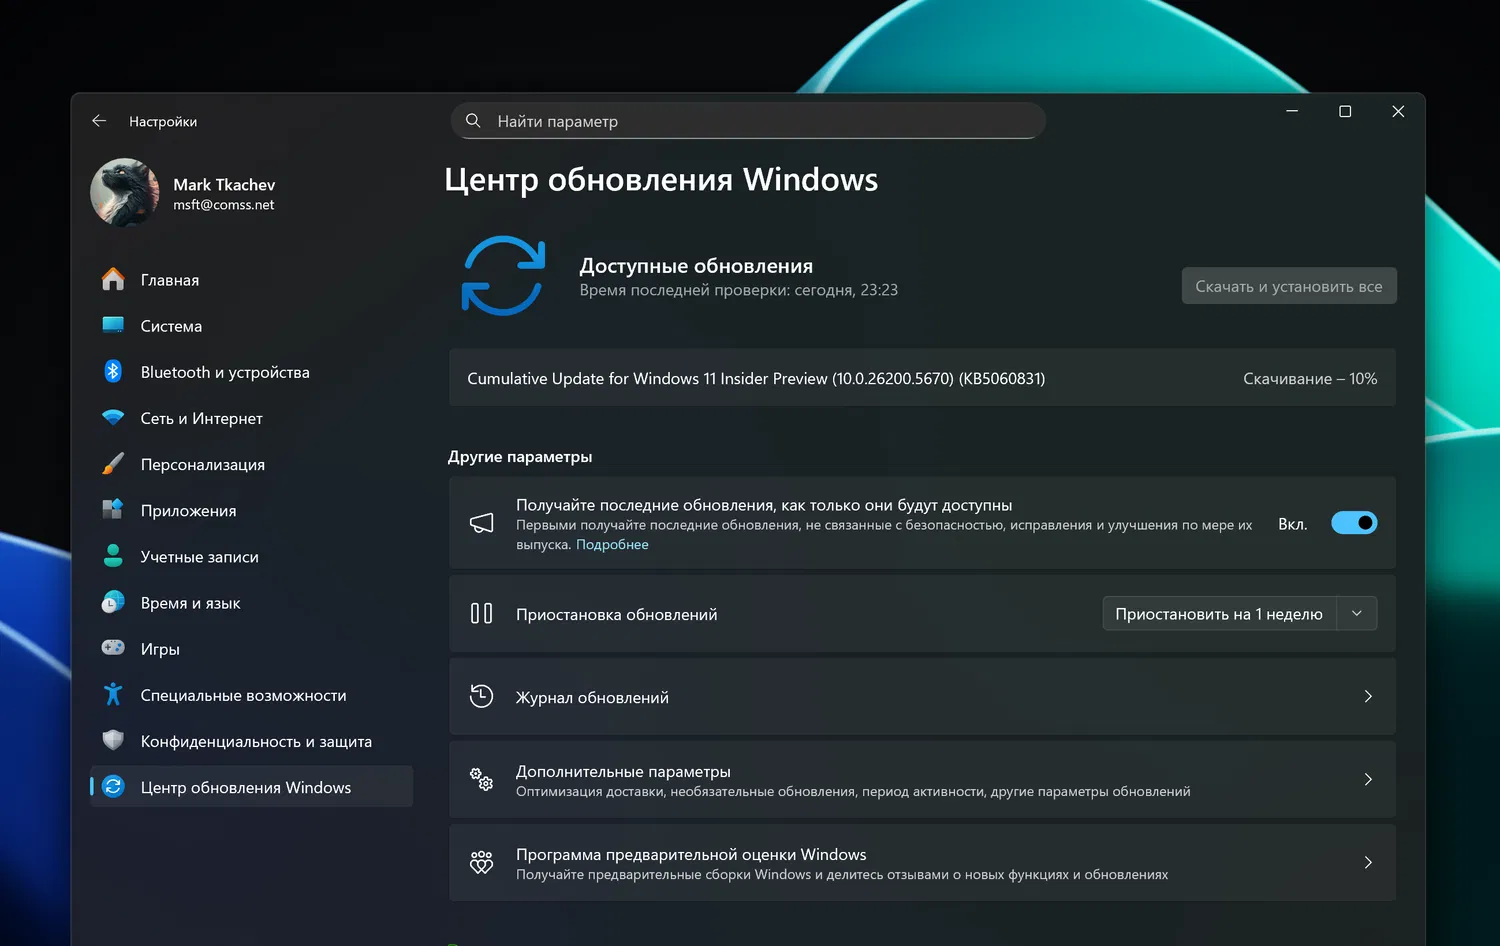
Task: Expand Дополнительные параметры with its chevron
Action: 1368,780
